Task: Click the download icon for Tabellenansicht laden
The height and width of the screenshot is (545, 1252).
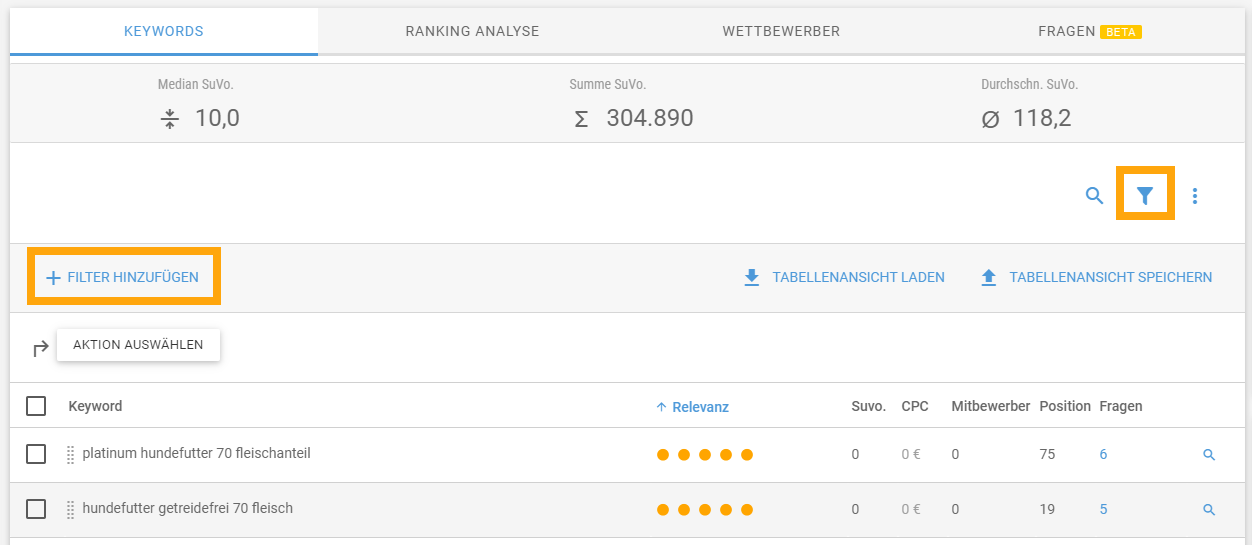Action: pyautogui.click(x=752, y=277)
